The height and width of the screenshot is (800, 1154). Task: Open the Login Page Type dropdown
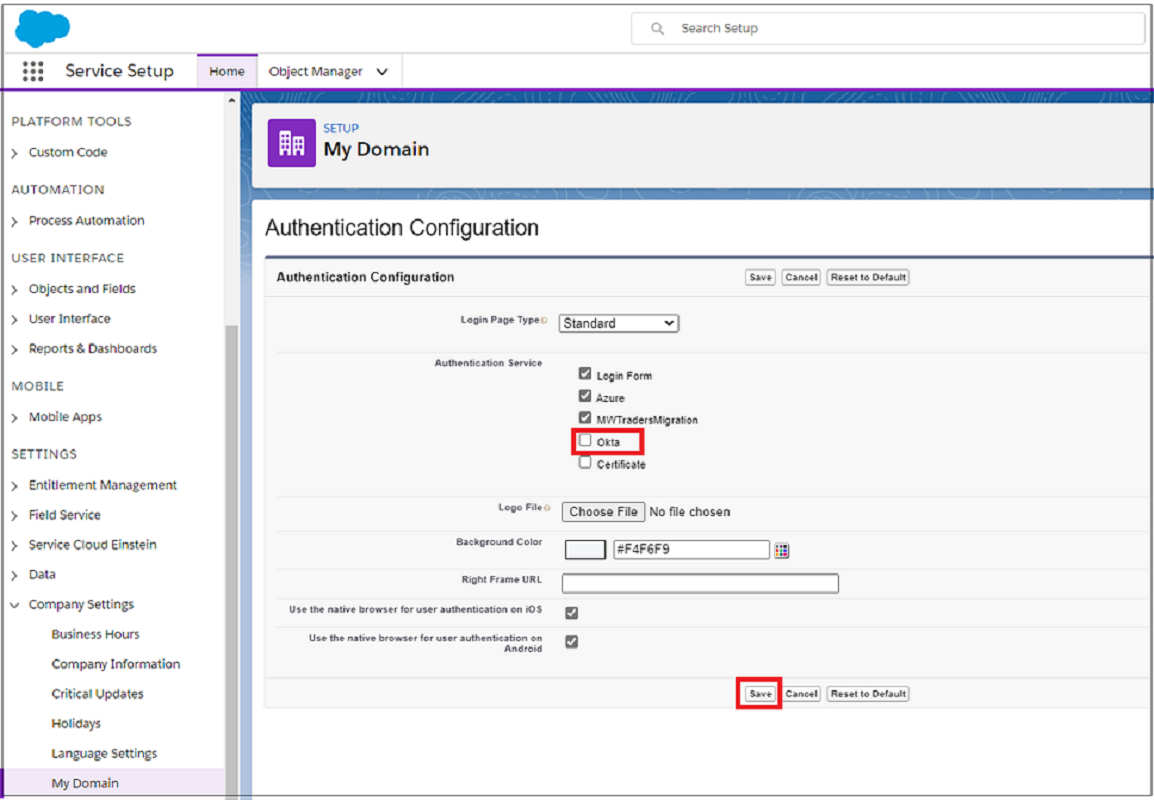point(618,323)
